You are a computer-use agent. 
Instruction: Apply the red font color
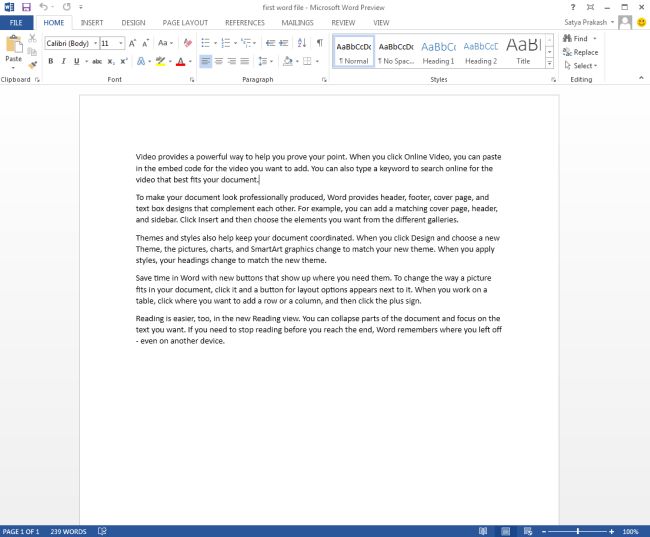click(181, 61)
